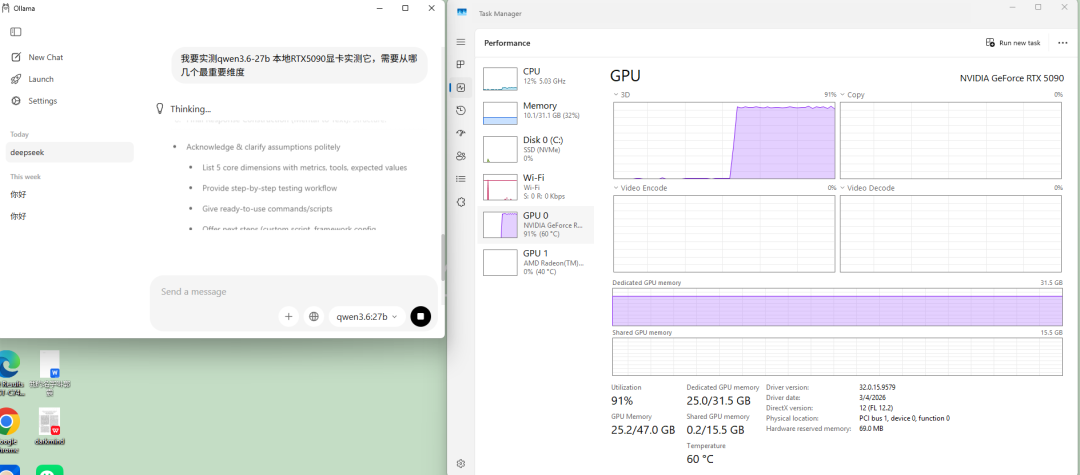Open the Copy graph engine dropdown
This screenshot has height=475, width=1080.
tap(853, 94)
